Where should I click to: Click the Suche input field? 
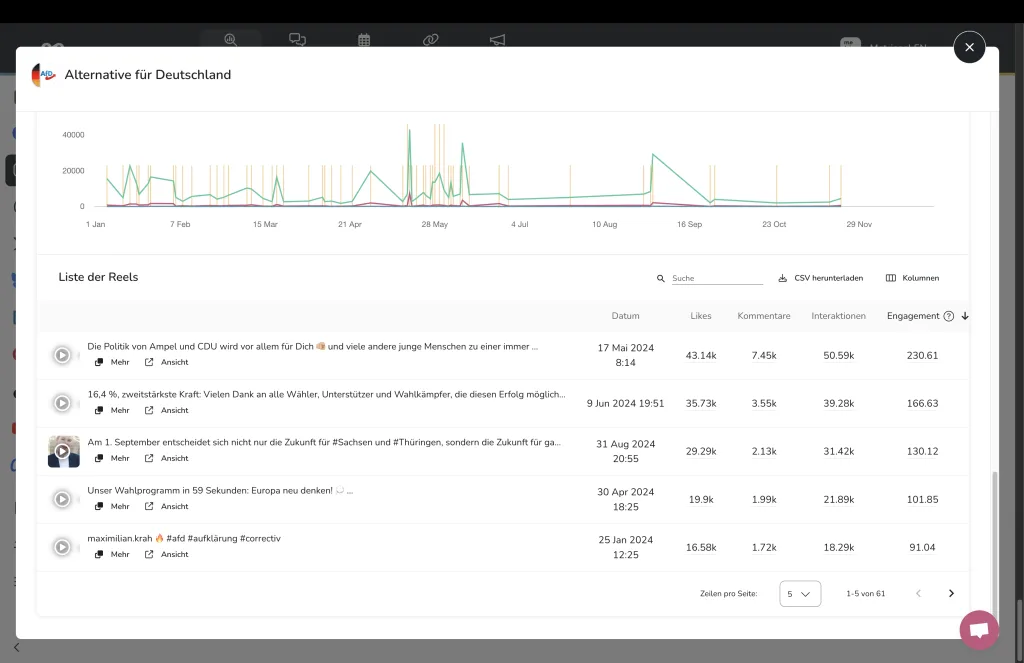click(717, 278)
